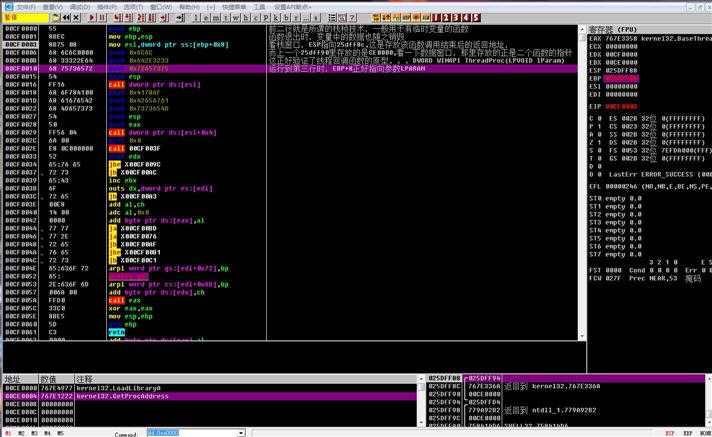Open Threads window via T button
This screenshot has width=712, height=437.
(x=226, y=18)
